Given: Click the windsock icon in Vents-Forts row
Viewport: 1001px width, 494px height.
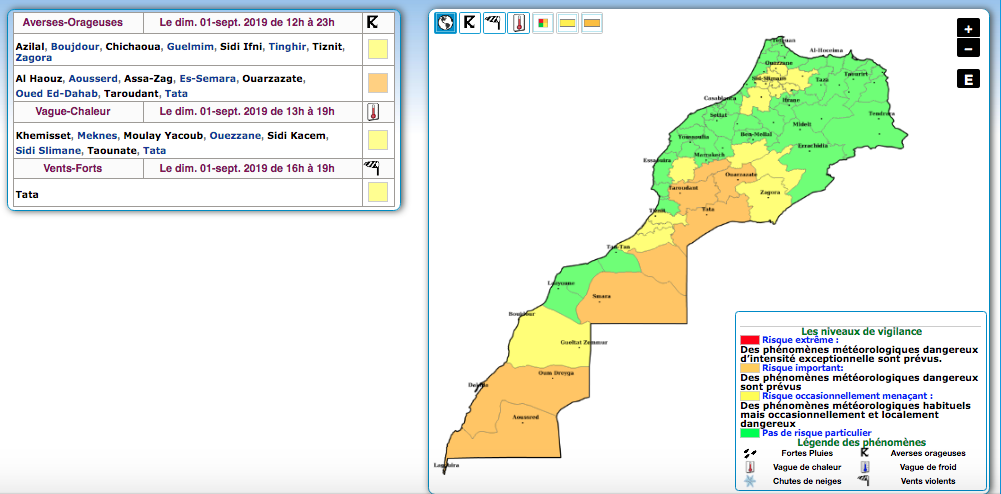Looking at the screenshot, I should click(x=373, y=169).
